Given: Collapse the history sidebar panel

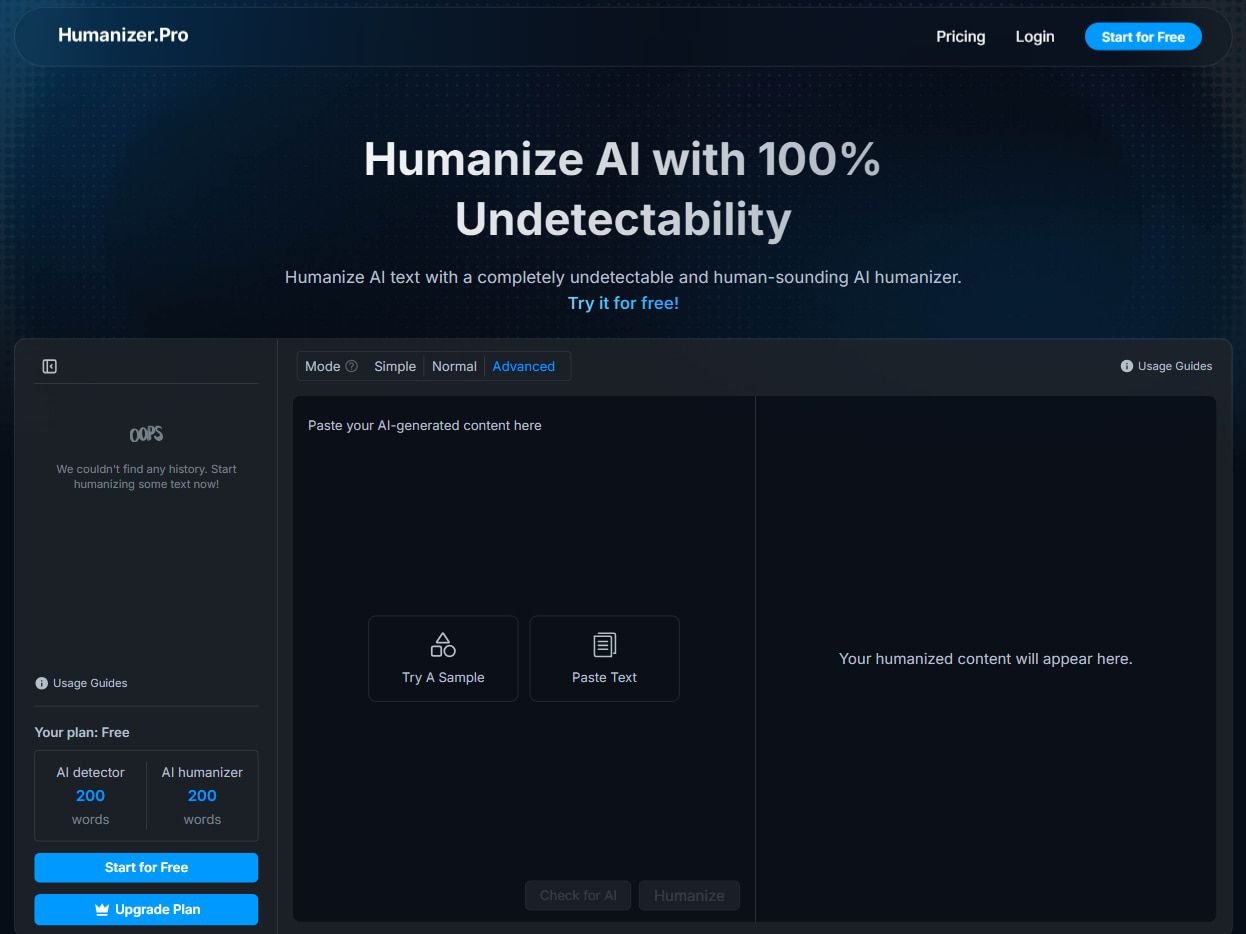Looking at the screenshot, I should click(x=49, y=366).
